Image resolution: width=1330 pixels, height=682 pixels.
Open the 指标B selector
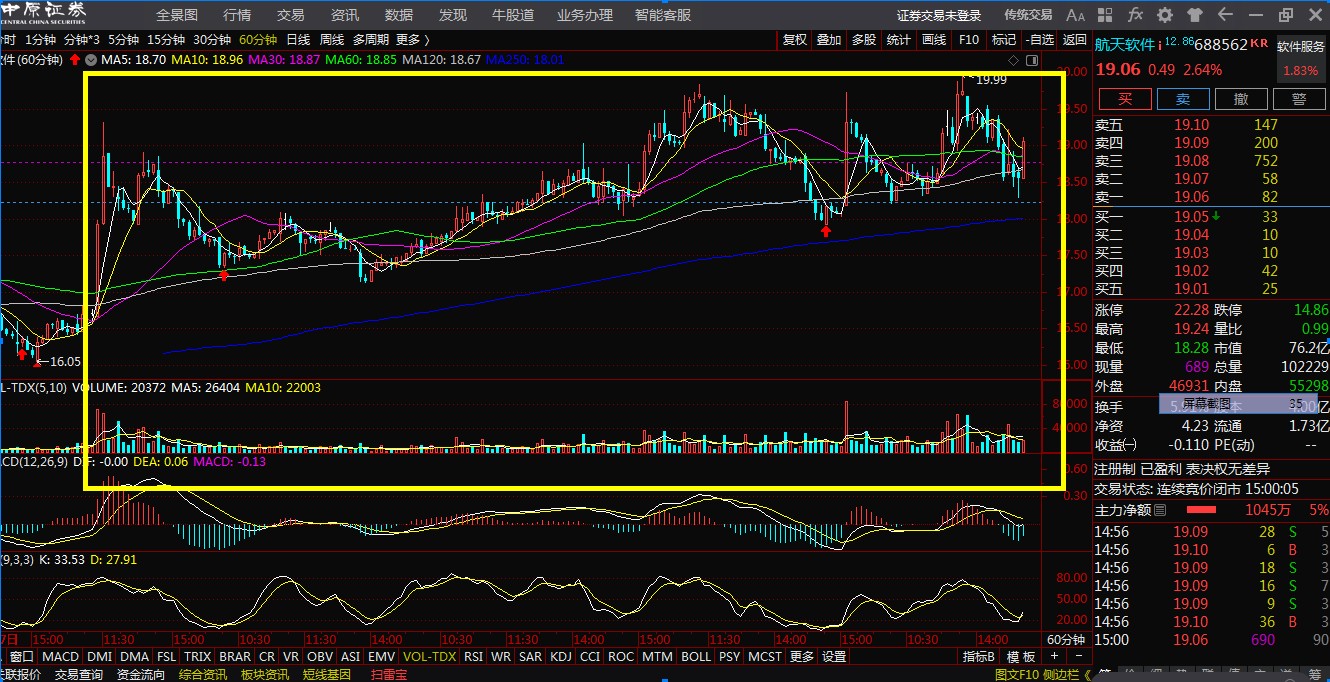coord(979,657)
